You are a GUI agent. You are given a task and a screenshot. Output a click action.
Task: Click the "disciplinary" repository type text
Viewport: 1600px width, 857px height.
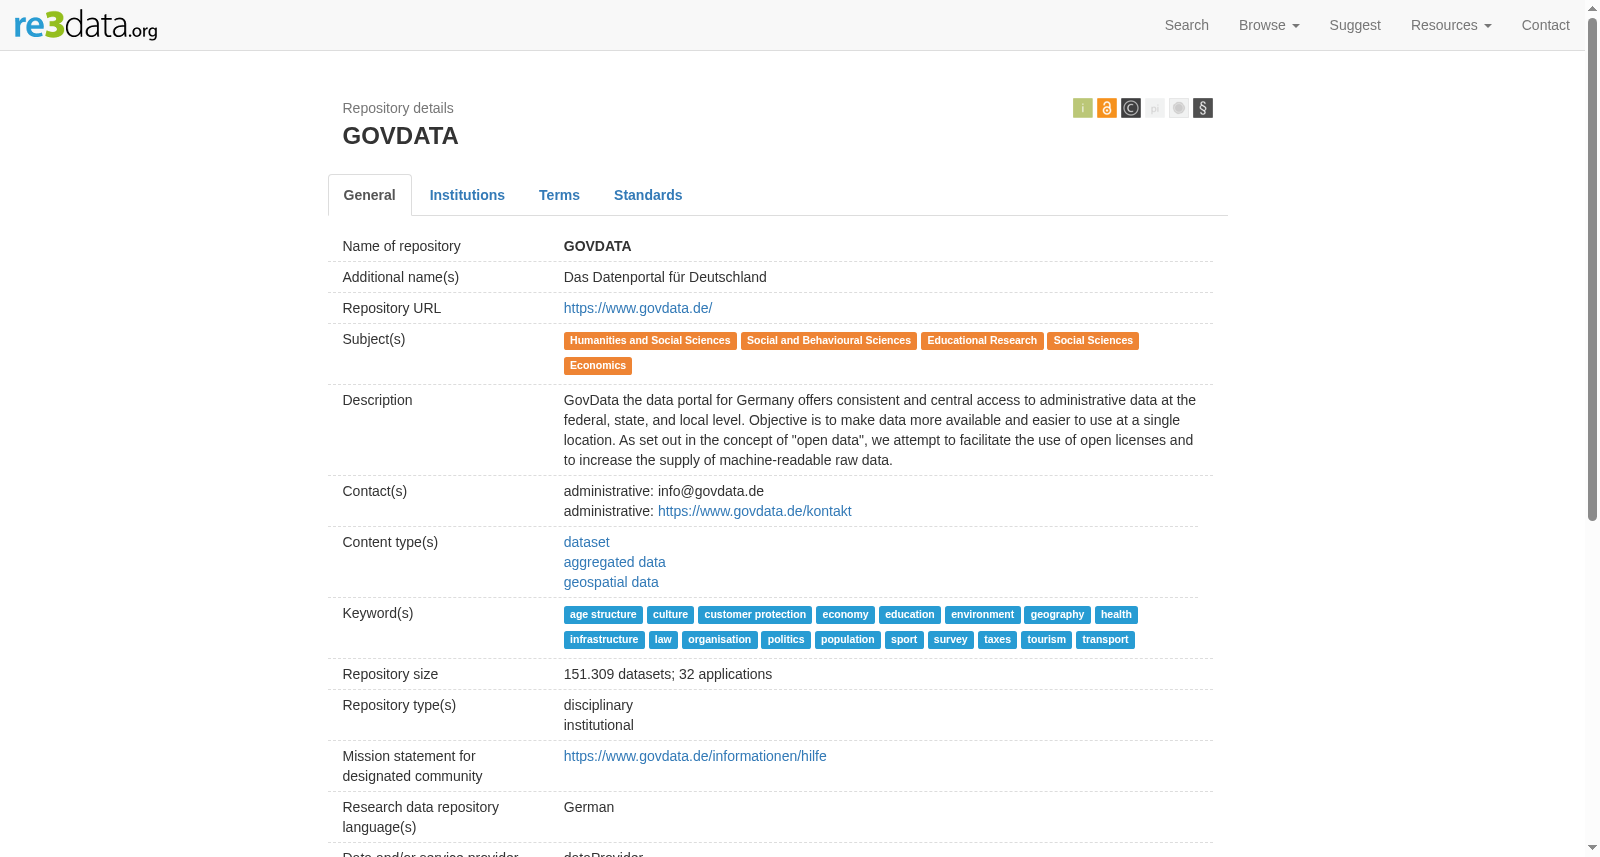598,705
